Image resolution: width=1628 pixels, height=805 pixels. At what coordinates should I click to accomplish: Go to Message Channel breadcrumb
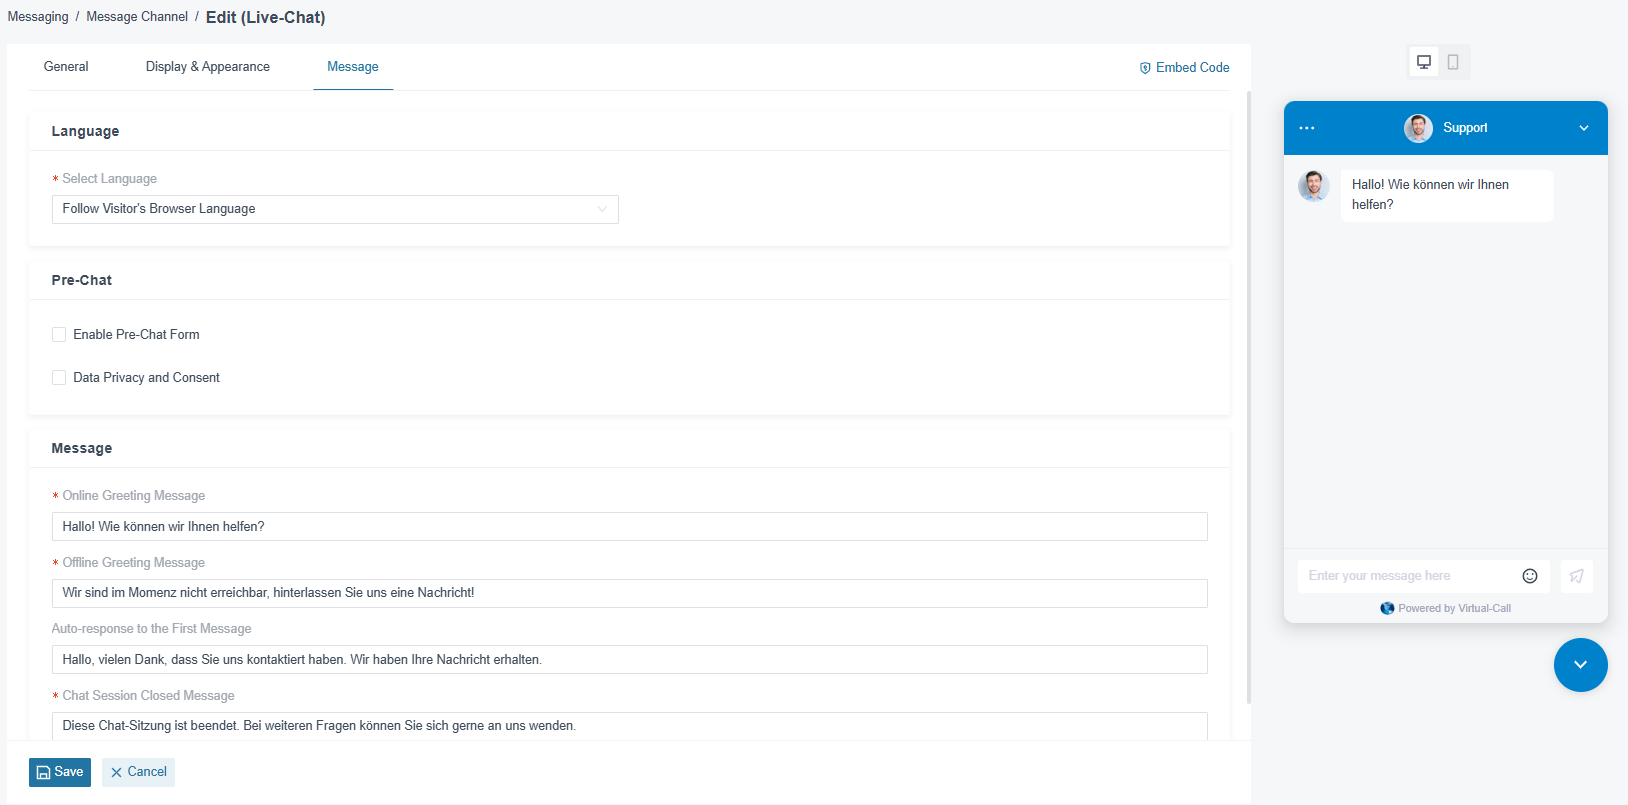click(x=137, y=17)
